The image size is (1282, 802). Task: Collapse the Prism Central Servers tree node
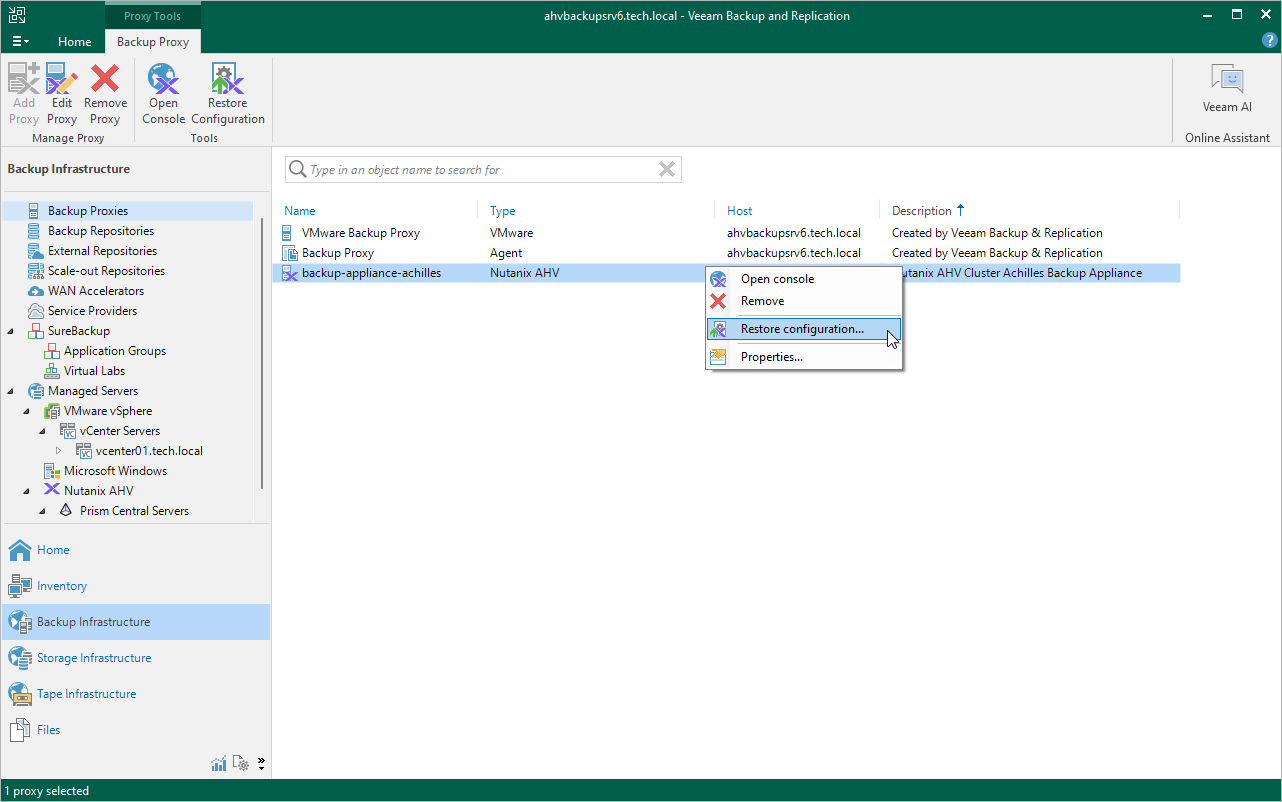pyautogui.click(x=43, y=511)
